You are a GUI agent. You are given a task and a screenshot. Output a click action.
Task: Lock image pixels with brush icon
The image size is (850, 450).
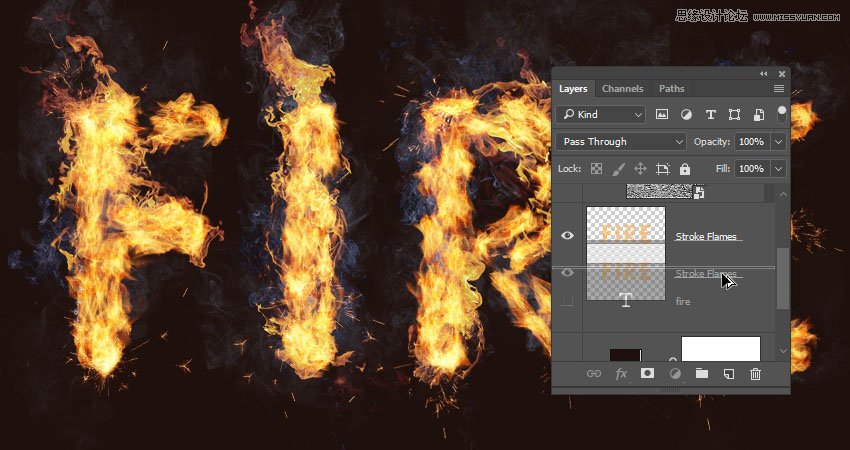click(x=618, y=169)
